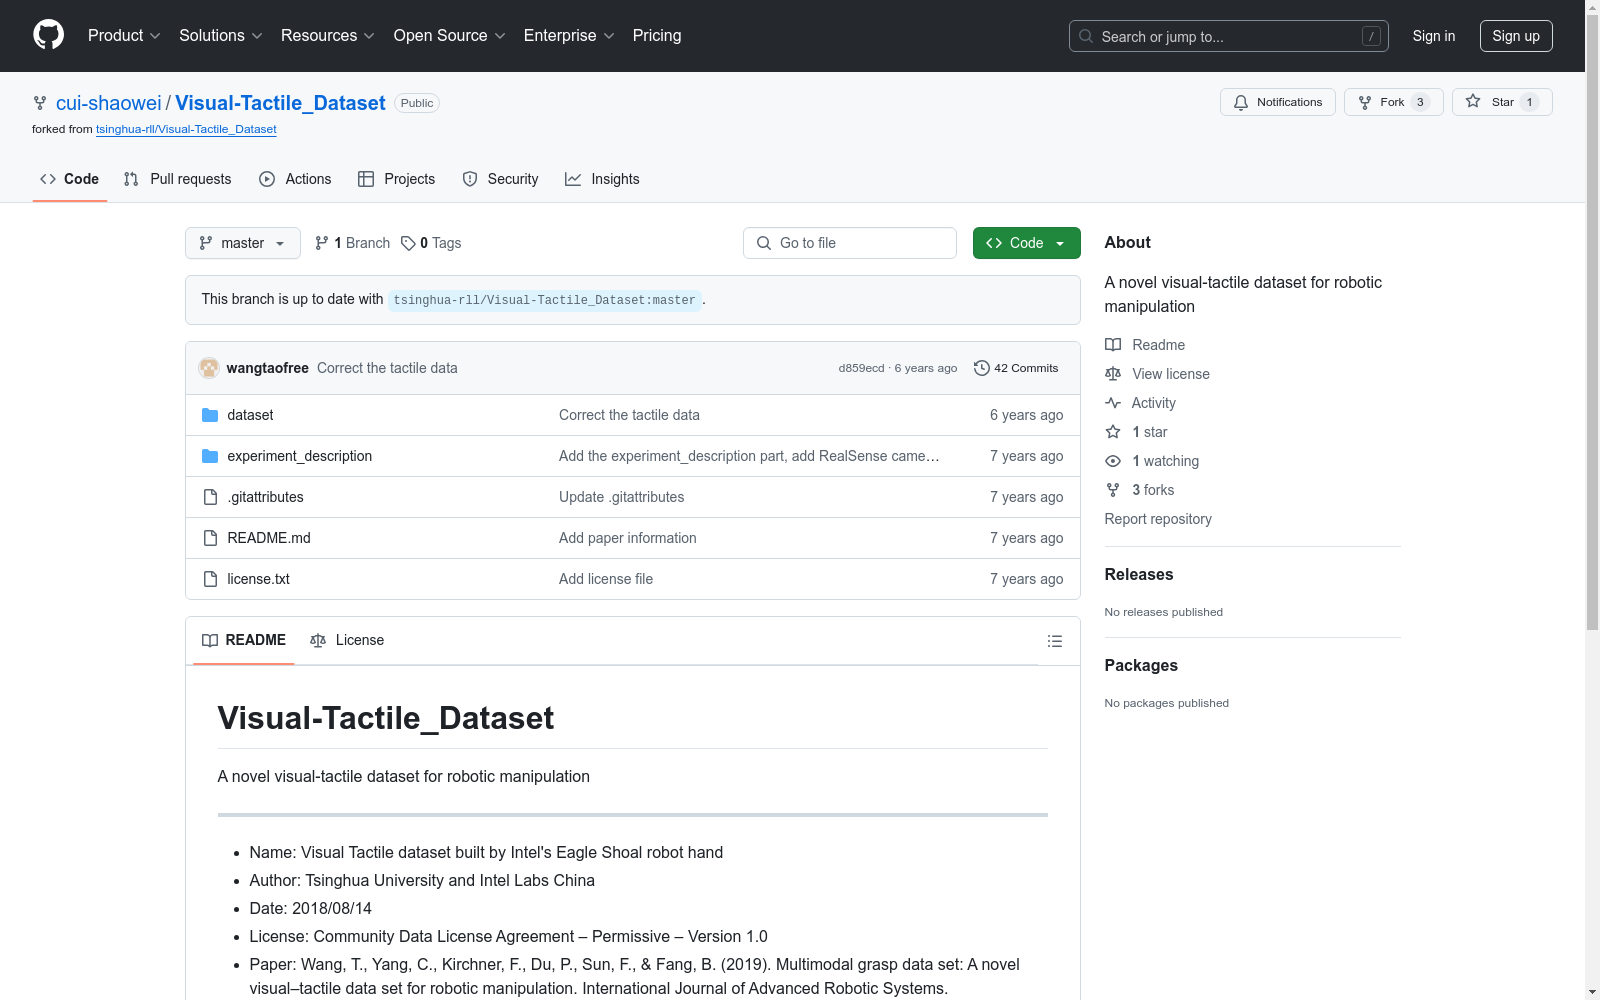Click the Pull requests tab icon
Viewport: 1600px width, 1000px height.
click(131, 179)
